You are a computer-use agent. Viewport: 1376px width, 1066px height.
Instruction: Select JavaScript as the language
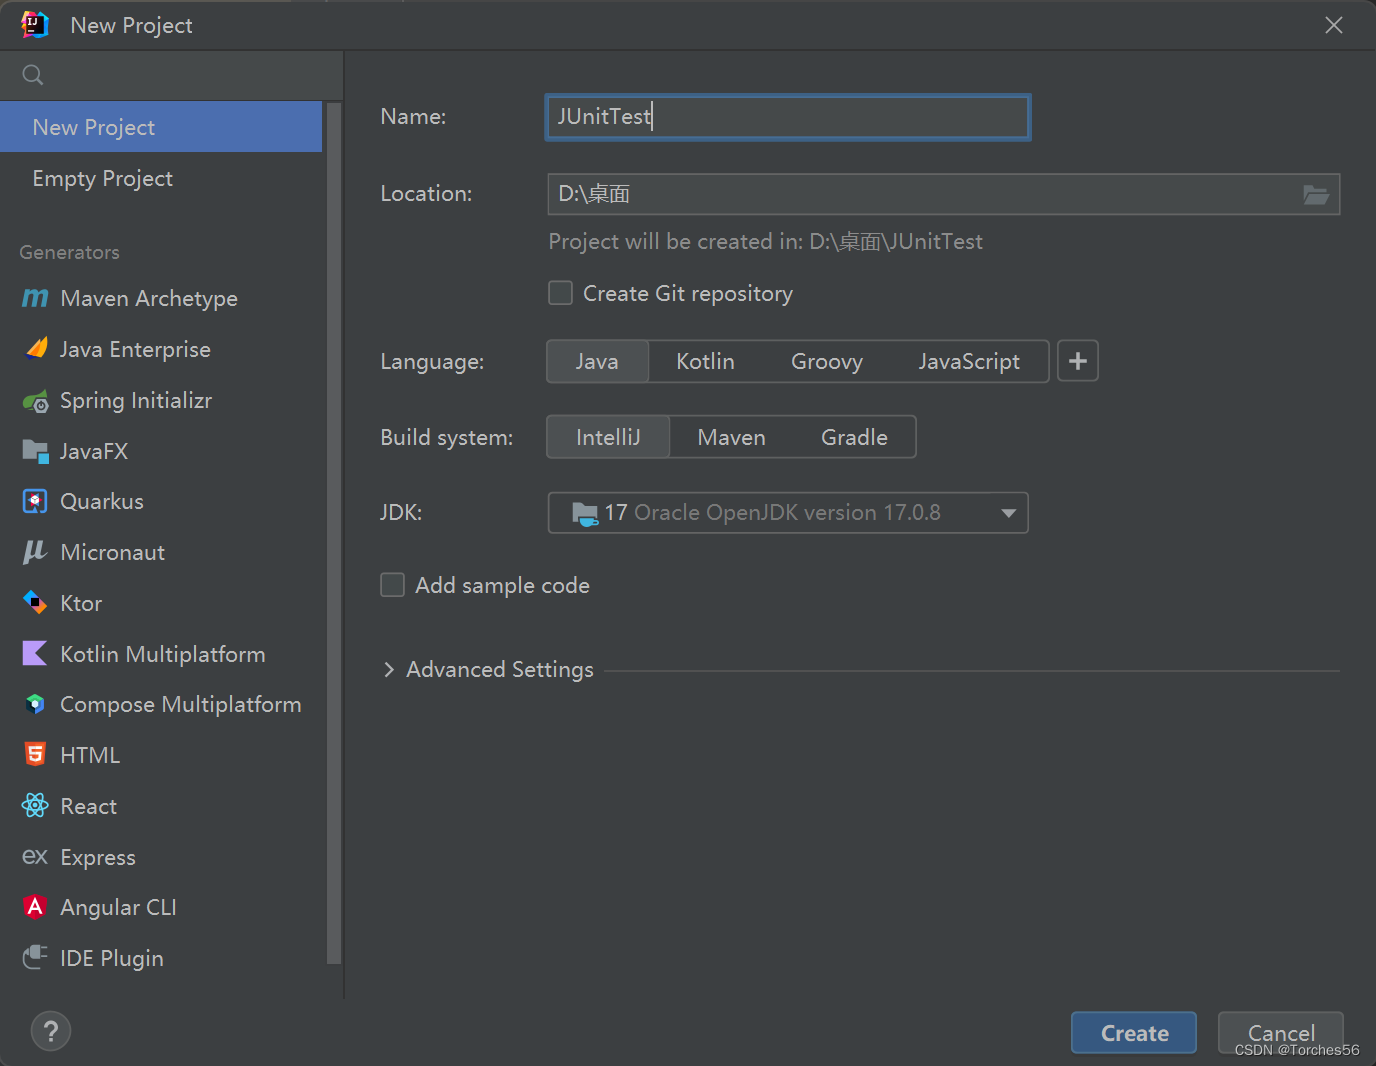tap(969, 361)
